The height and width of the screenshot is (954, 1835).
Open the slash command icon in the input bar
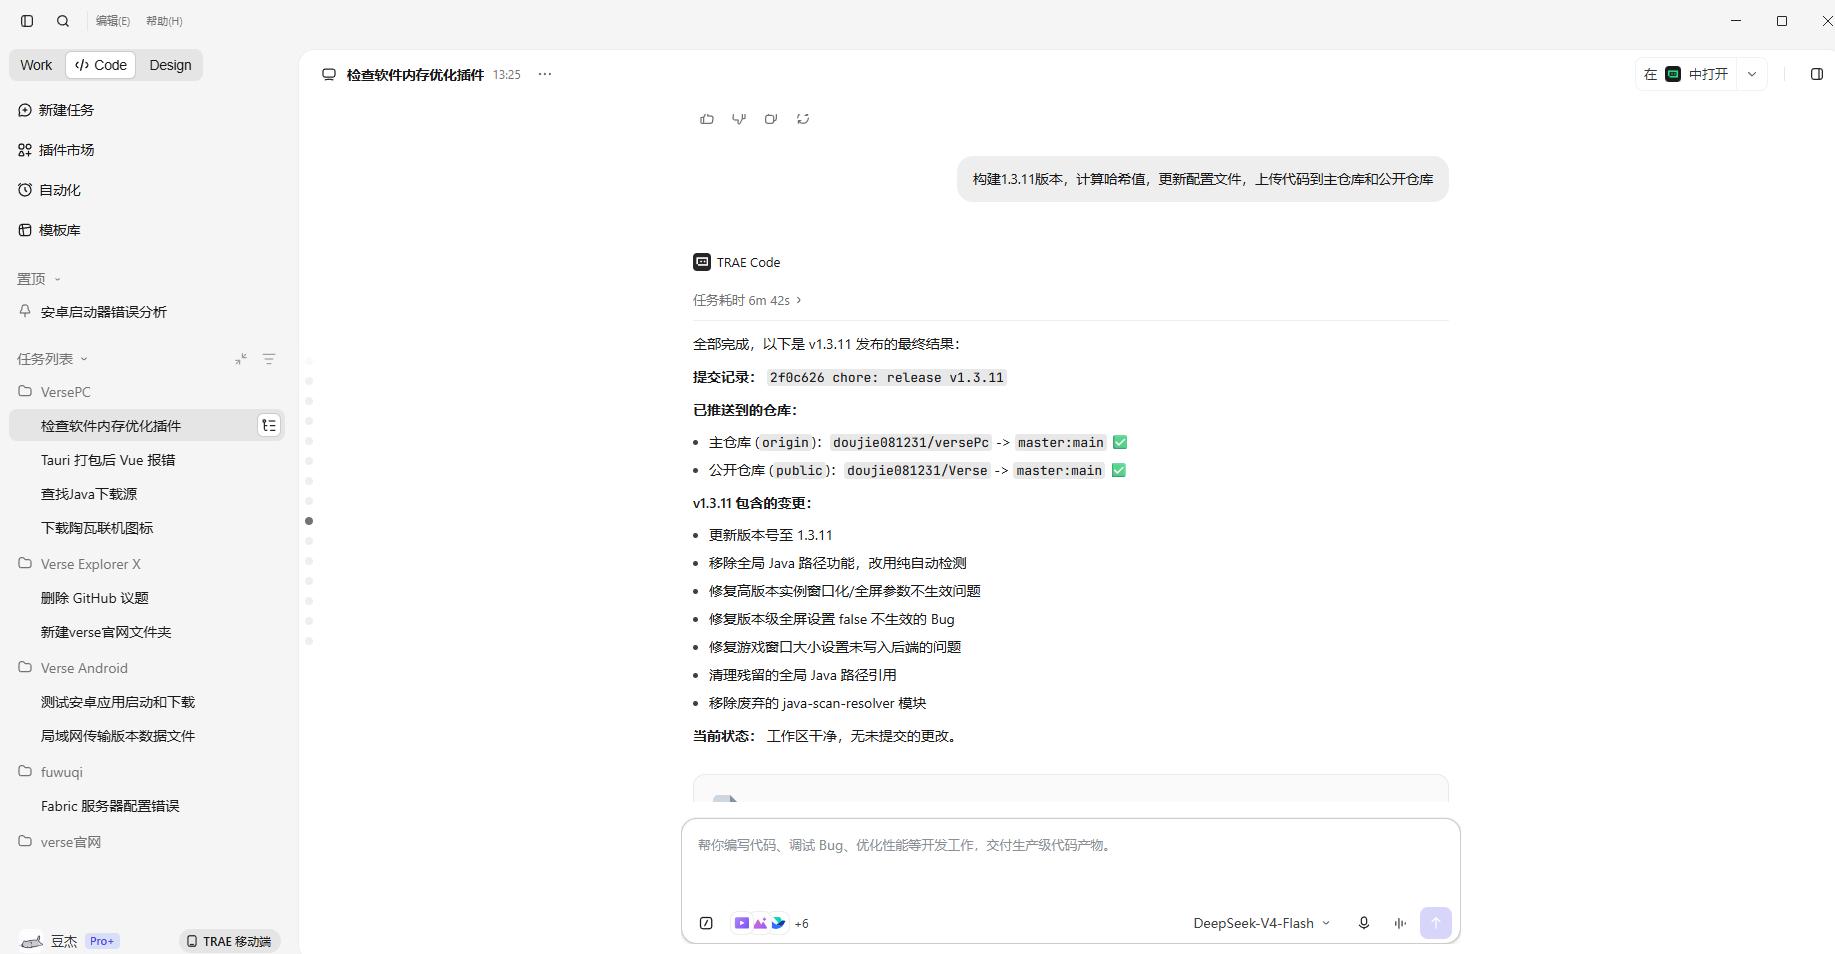pos(706,923)
